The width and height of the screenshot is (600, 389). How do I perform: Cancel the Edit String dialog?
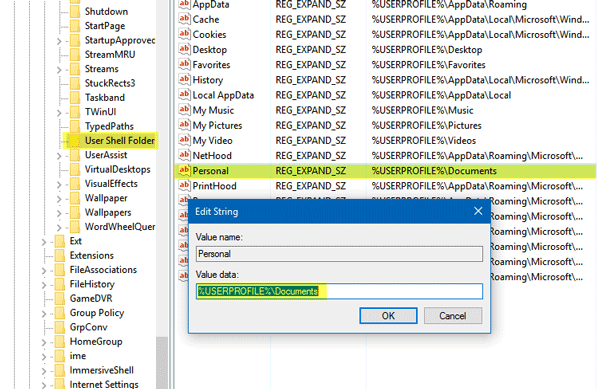[x=453, y=316]
